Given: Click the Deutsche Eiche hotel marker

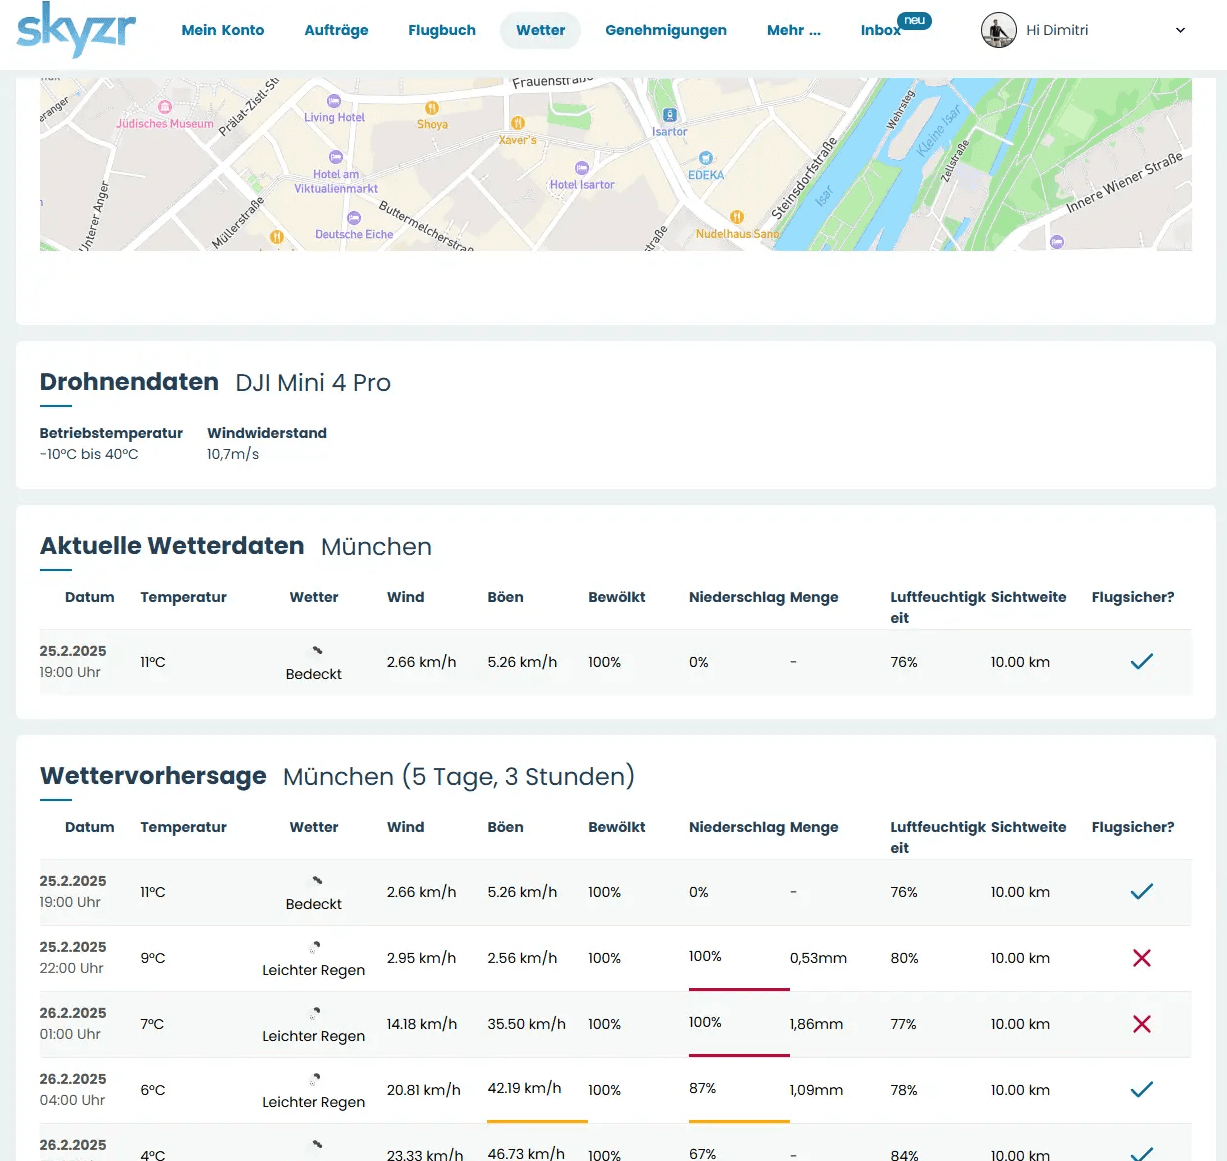Looking at the screenshot, I should (354, 218).
